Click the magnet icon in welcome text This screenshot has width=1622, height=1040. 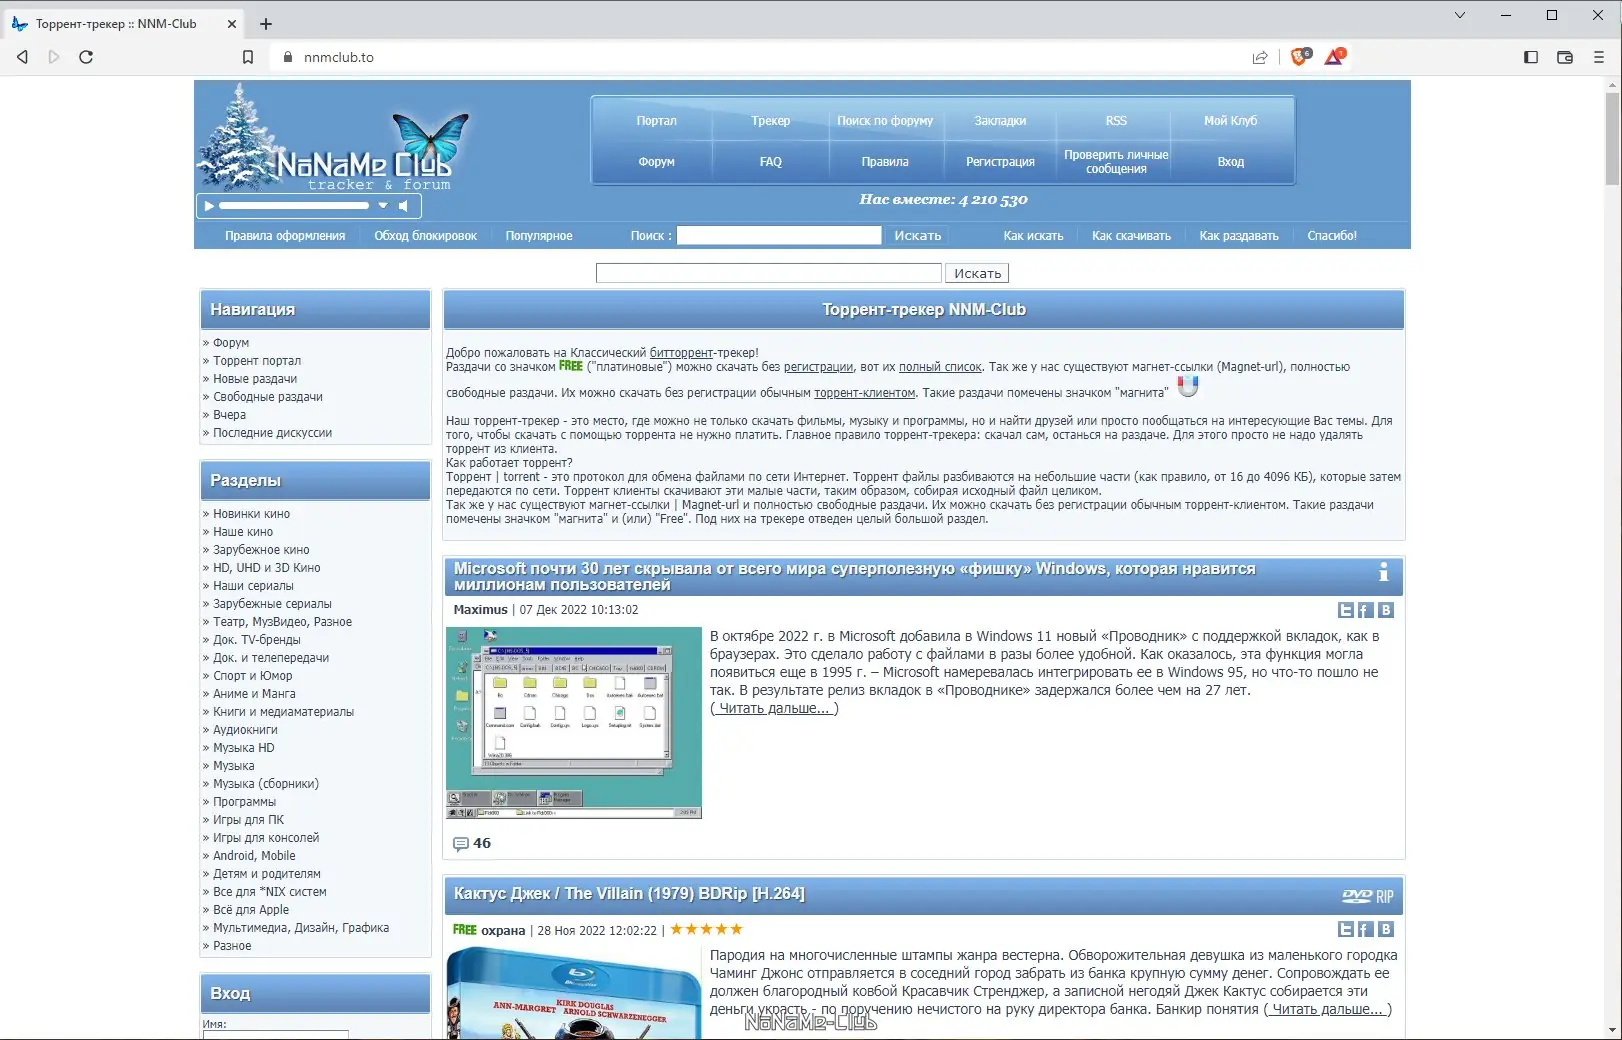coord(1188,386)
